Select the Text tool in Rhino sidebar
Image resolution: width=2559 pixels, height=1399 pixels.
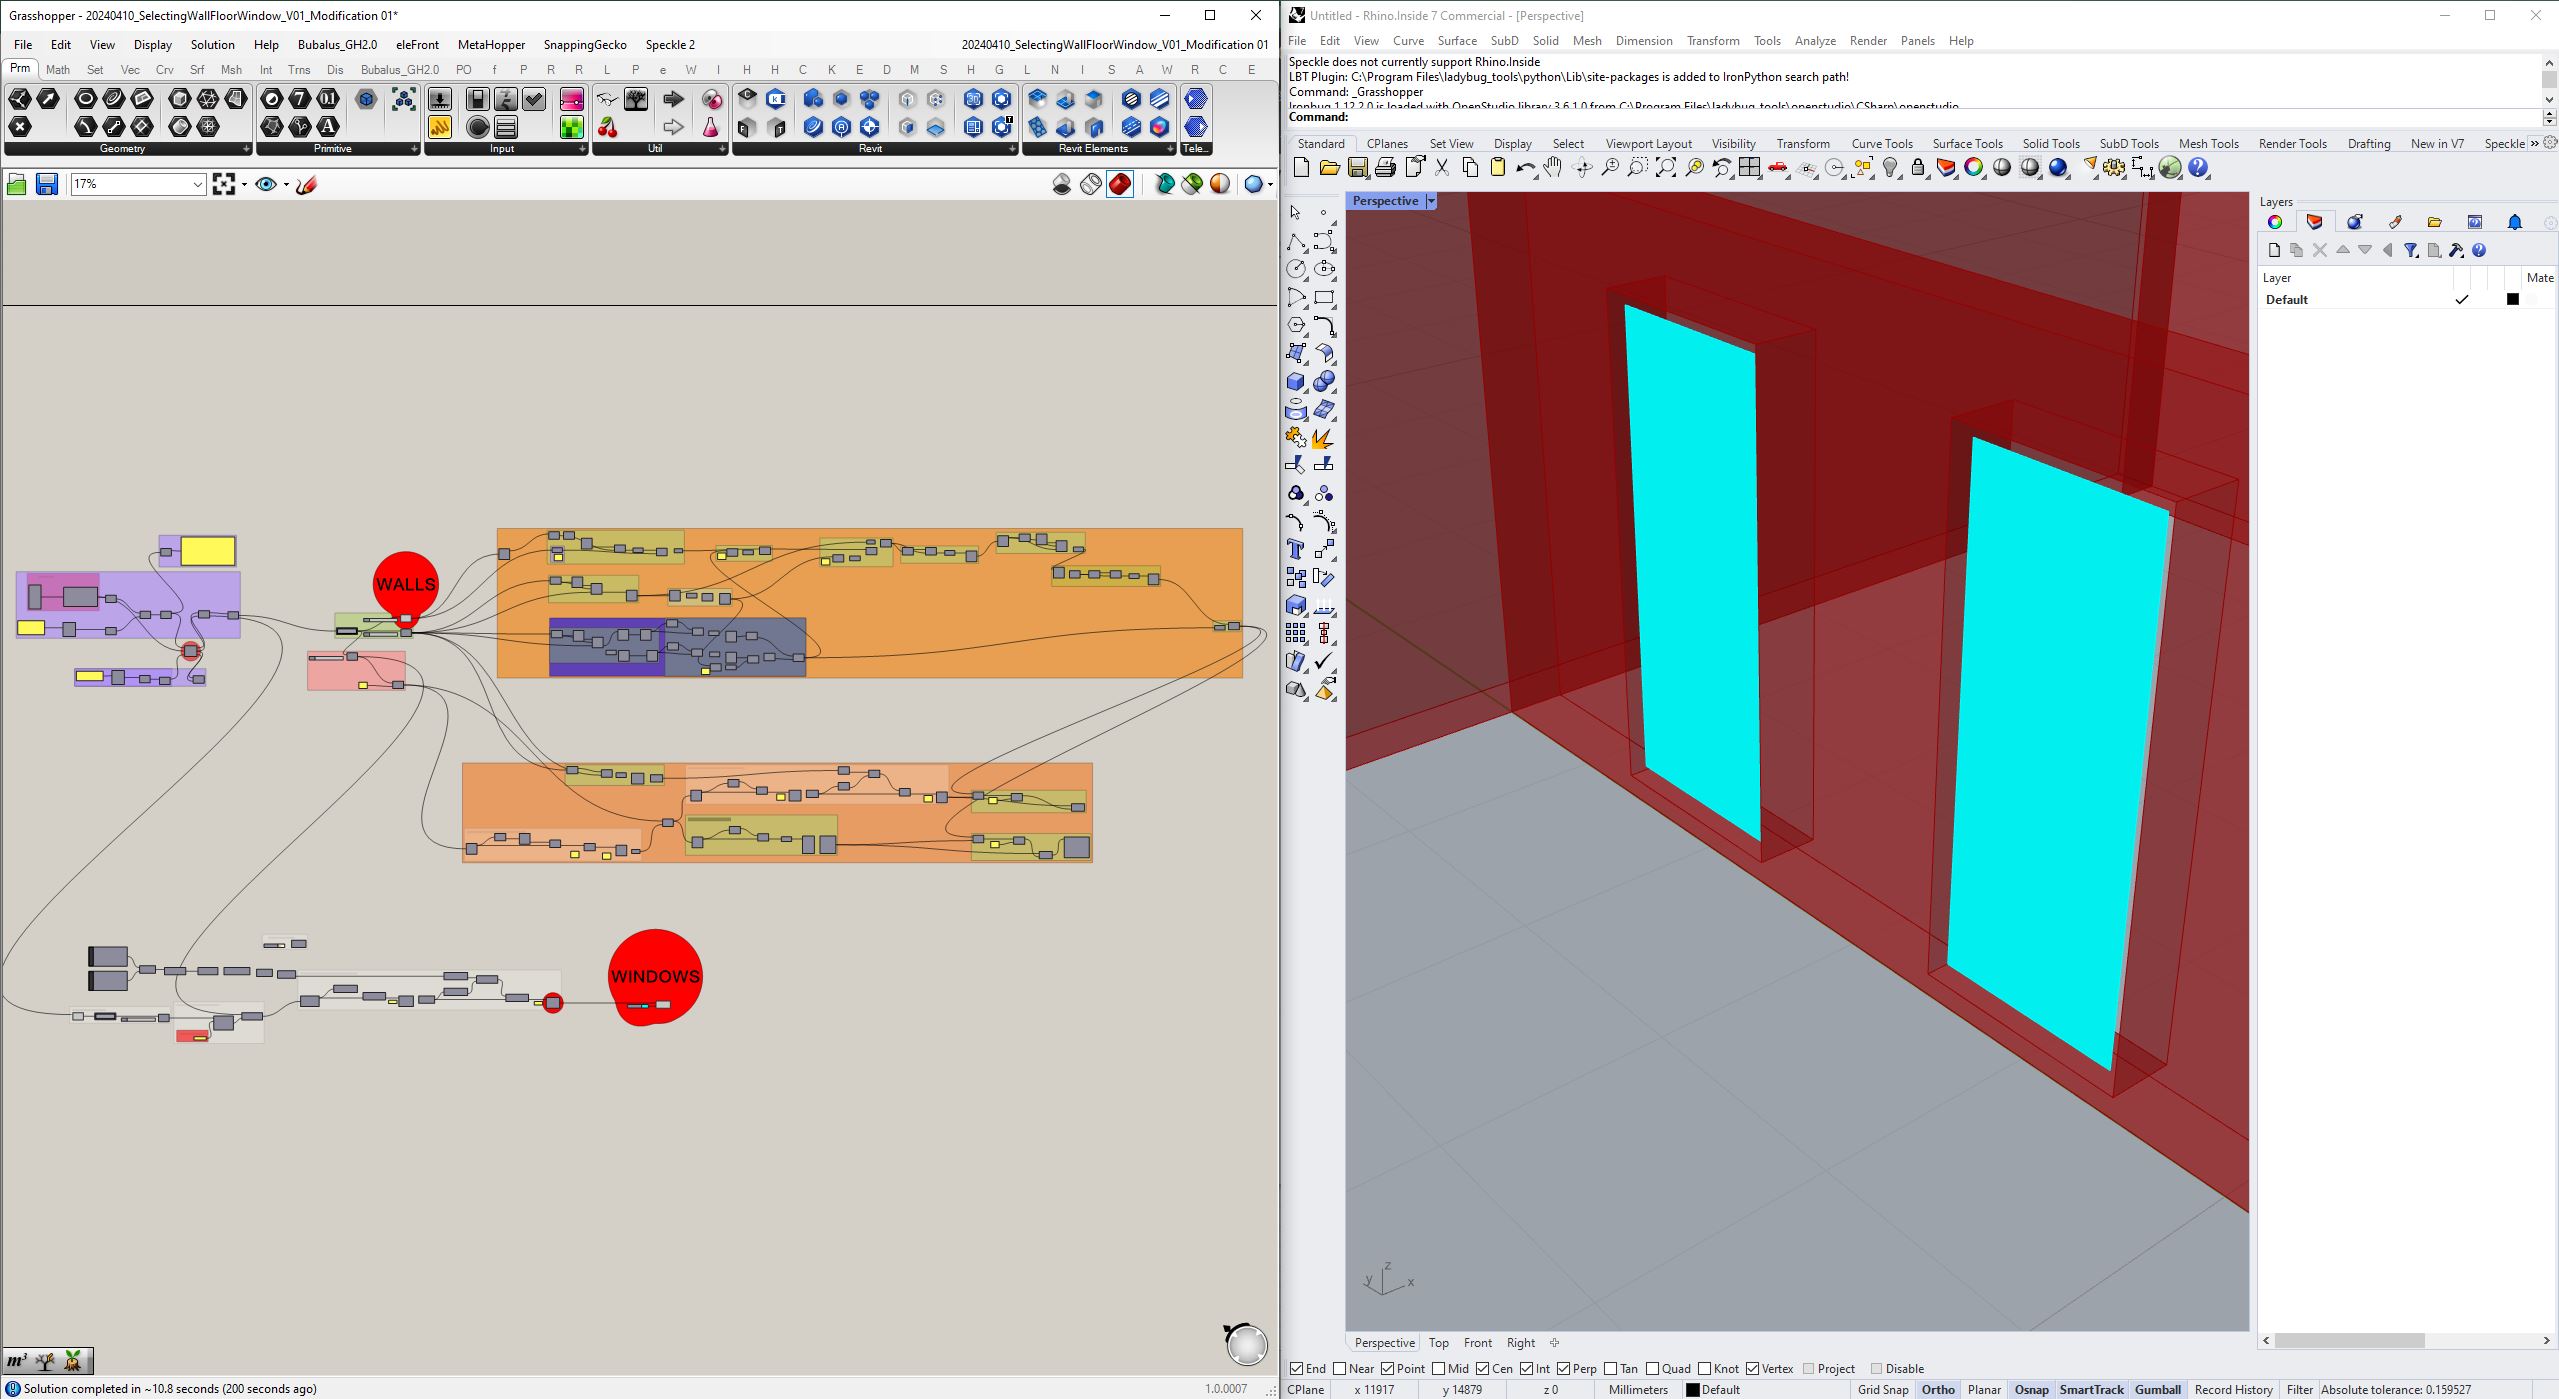(1296, 549)
